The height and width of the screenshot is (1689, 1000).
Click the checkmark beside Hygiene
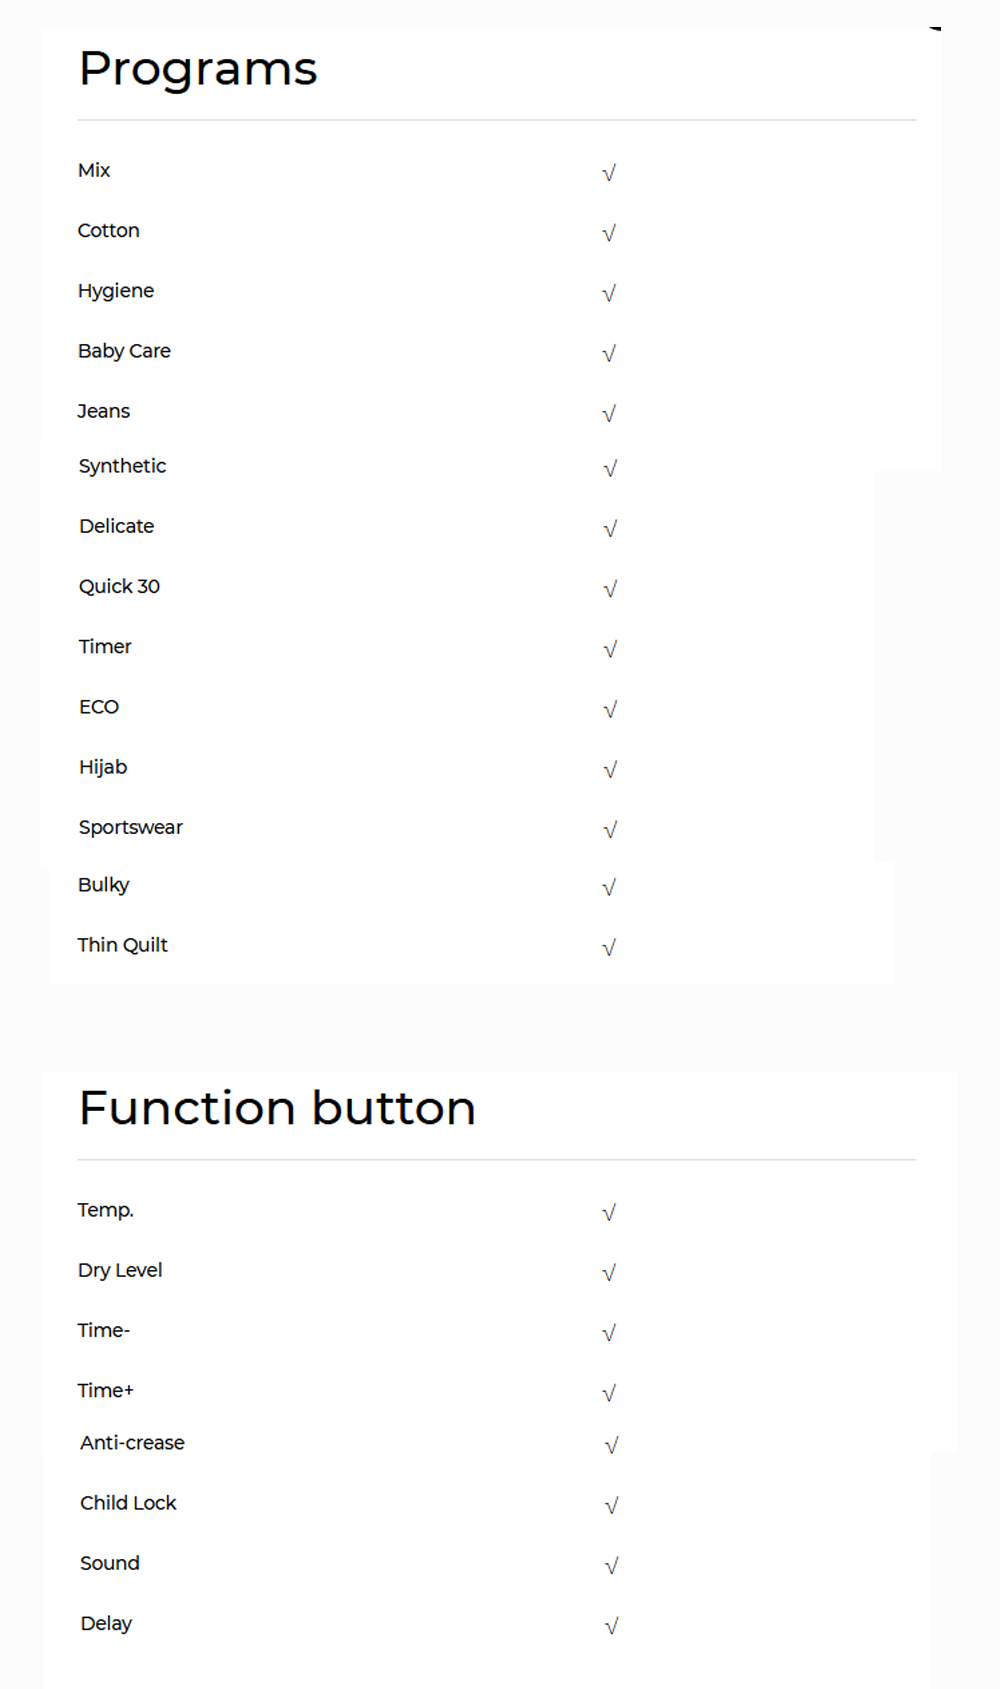[609, 293]
